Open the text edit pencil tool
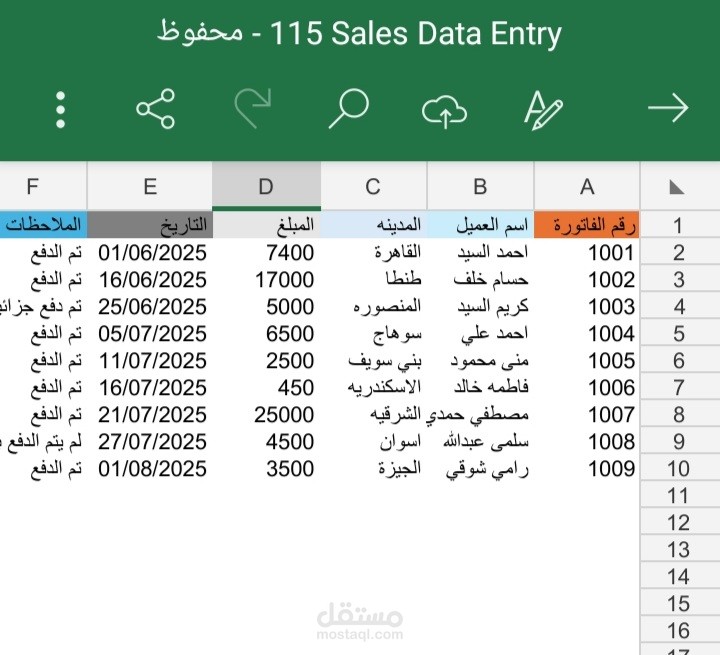Image resolution: width=720 pixels, height=655 pixels. tap(544, 110)
